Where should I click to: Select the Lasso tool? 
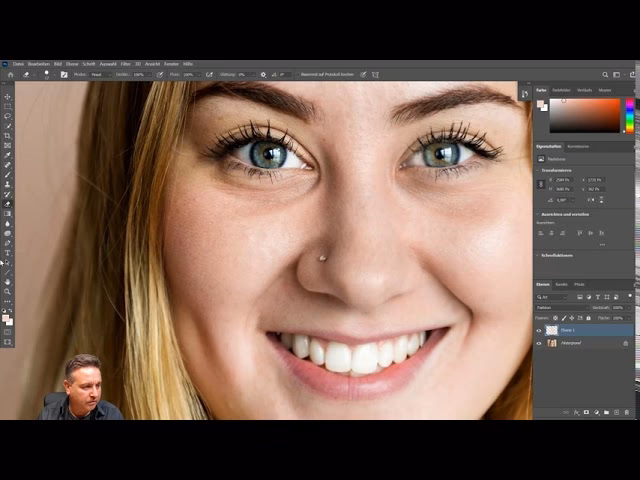[8, 116]
